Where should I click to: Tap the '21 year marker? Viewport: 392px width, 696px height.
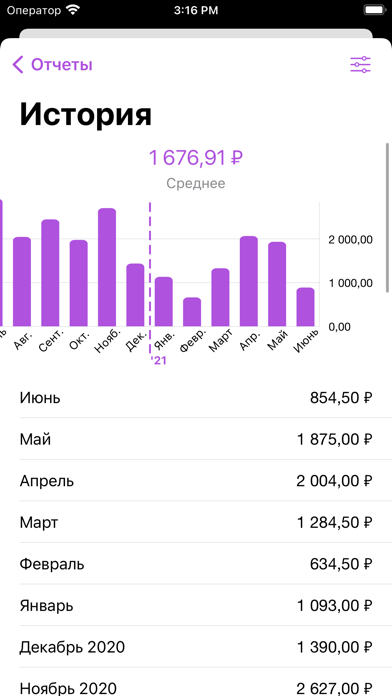coord(158,360)
